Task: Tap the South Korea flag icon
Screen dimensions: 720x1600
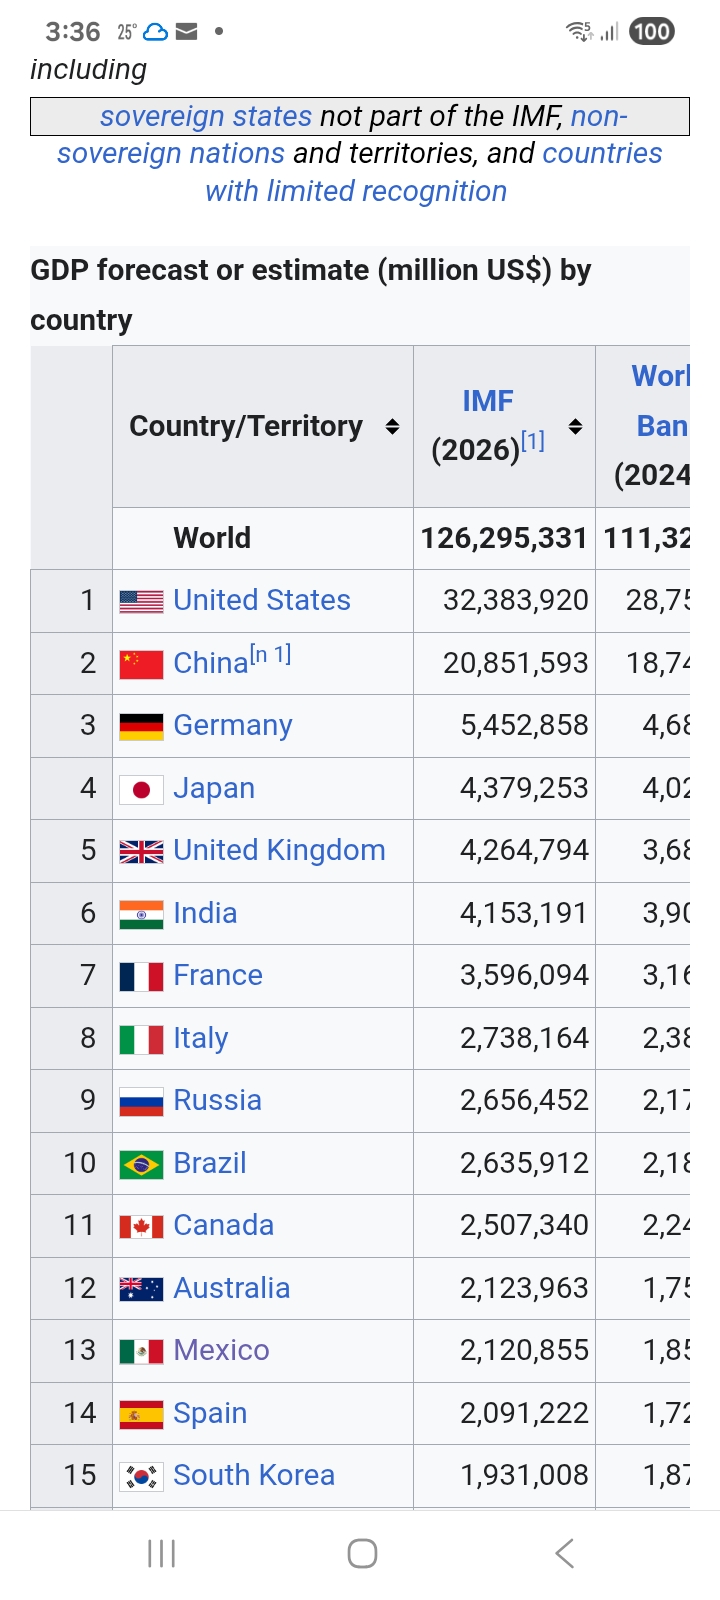Action: point(141,1476)
